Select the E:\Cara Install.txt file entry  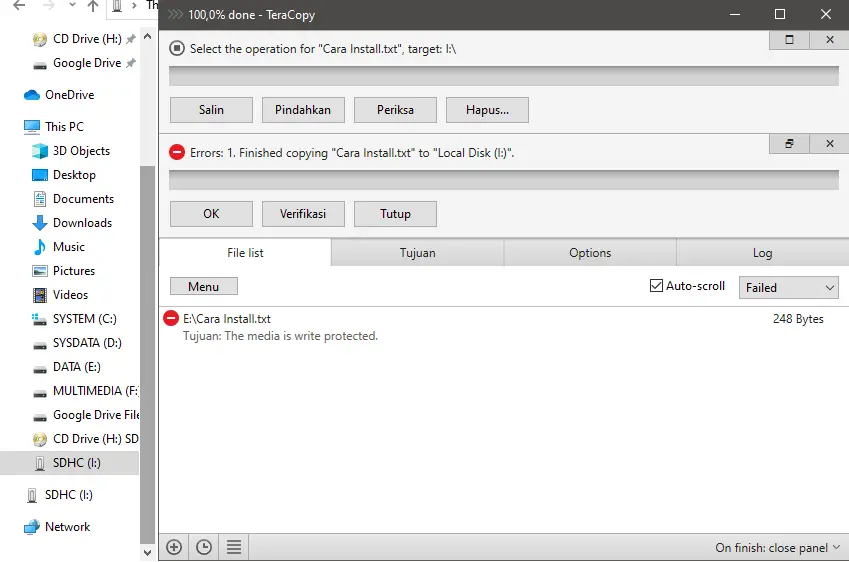tap(504, 327)
